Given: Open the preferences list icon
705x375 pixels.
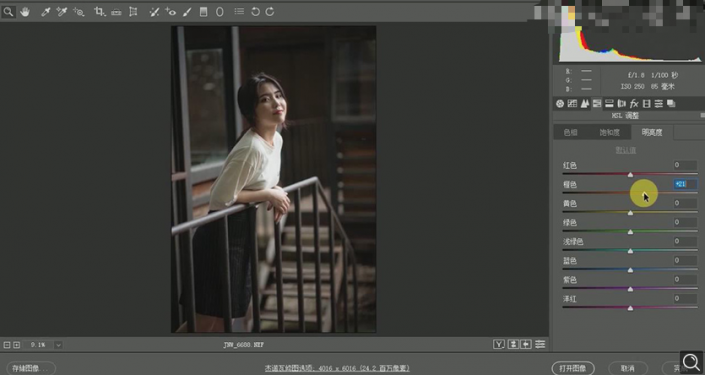Looking at the screenshot, I should tap(239, 12).
